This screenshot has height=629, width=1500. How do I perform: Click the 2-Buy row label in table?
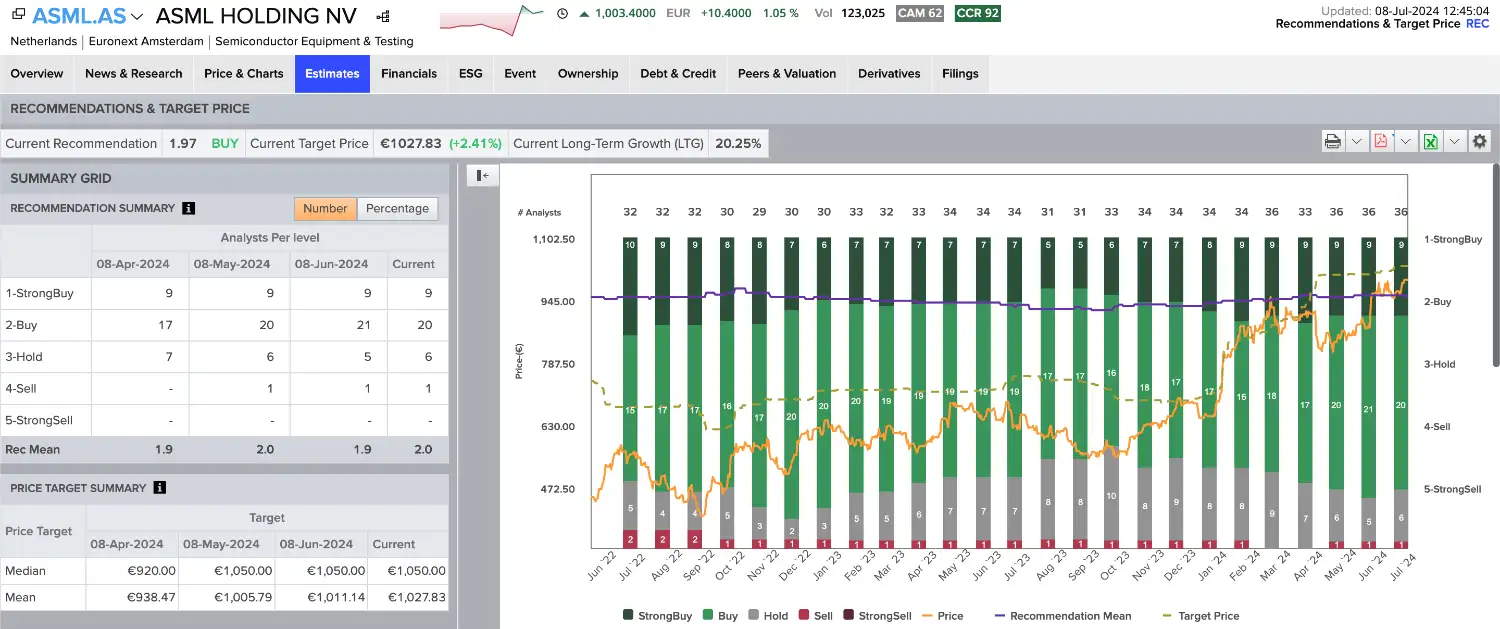click(23, 325)
